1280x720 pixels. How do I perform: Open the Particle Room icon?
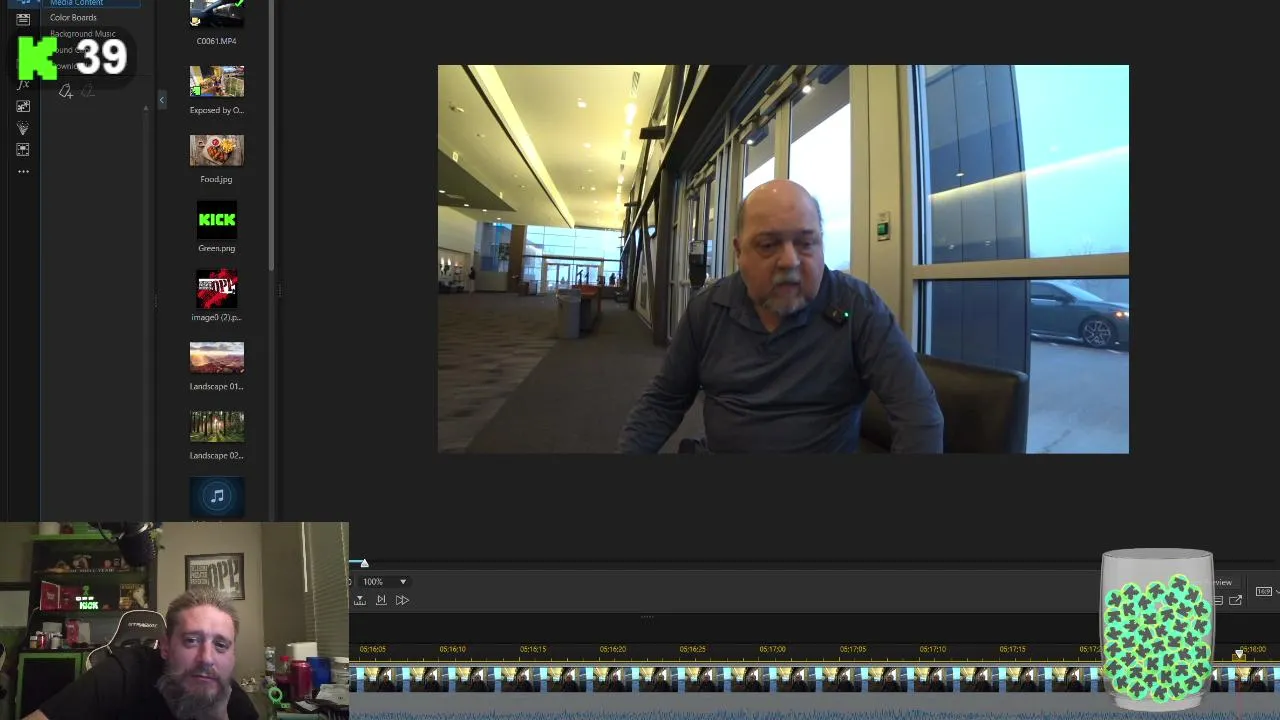click(x=23, y=128)
